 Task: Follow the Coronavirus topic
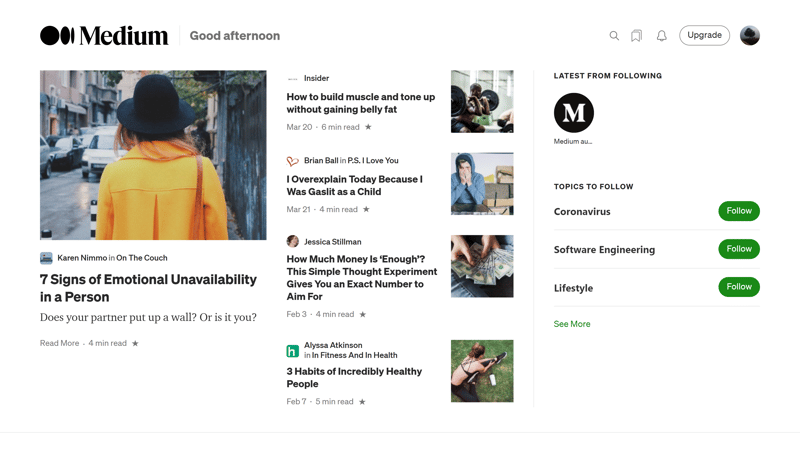pos(739,211)
